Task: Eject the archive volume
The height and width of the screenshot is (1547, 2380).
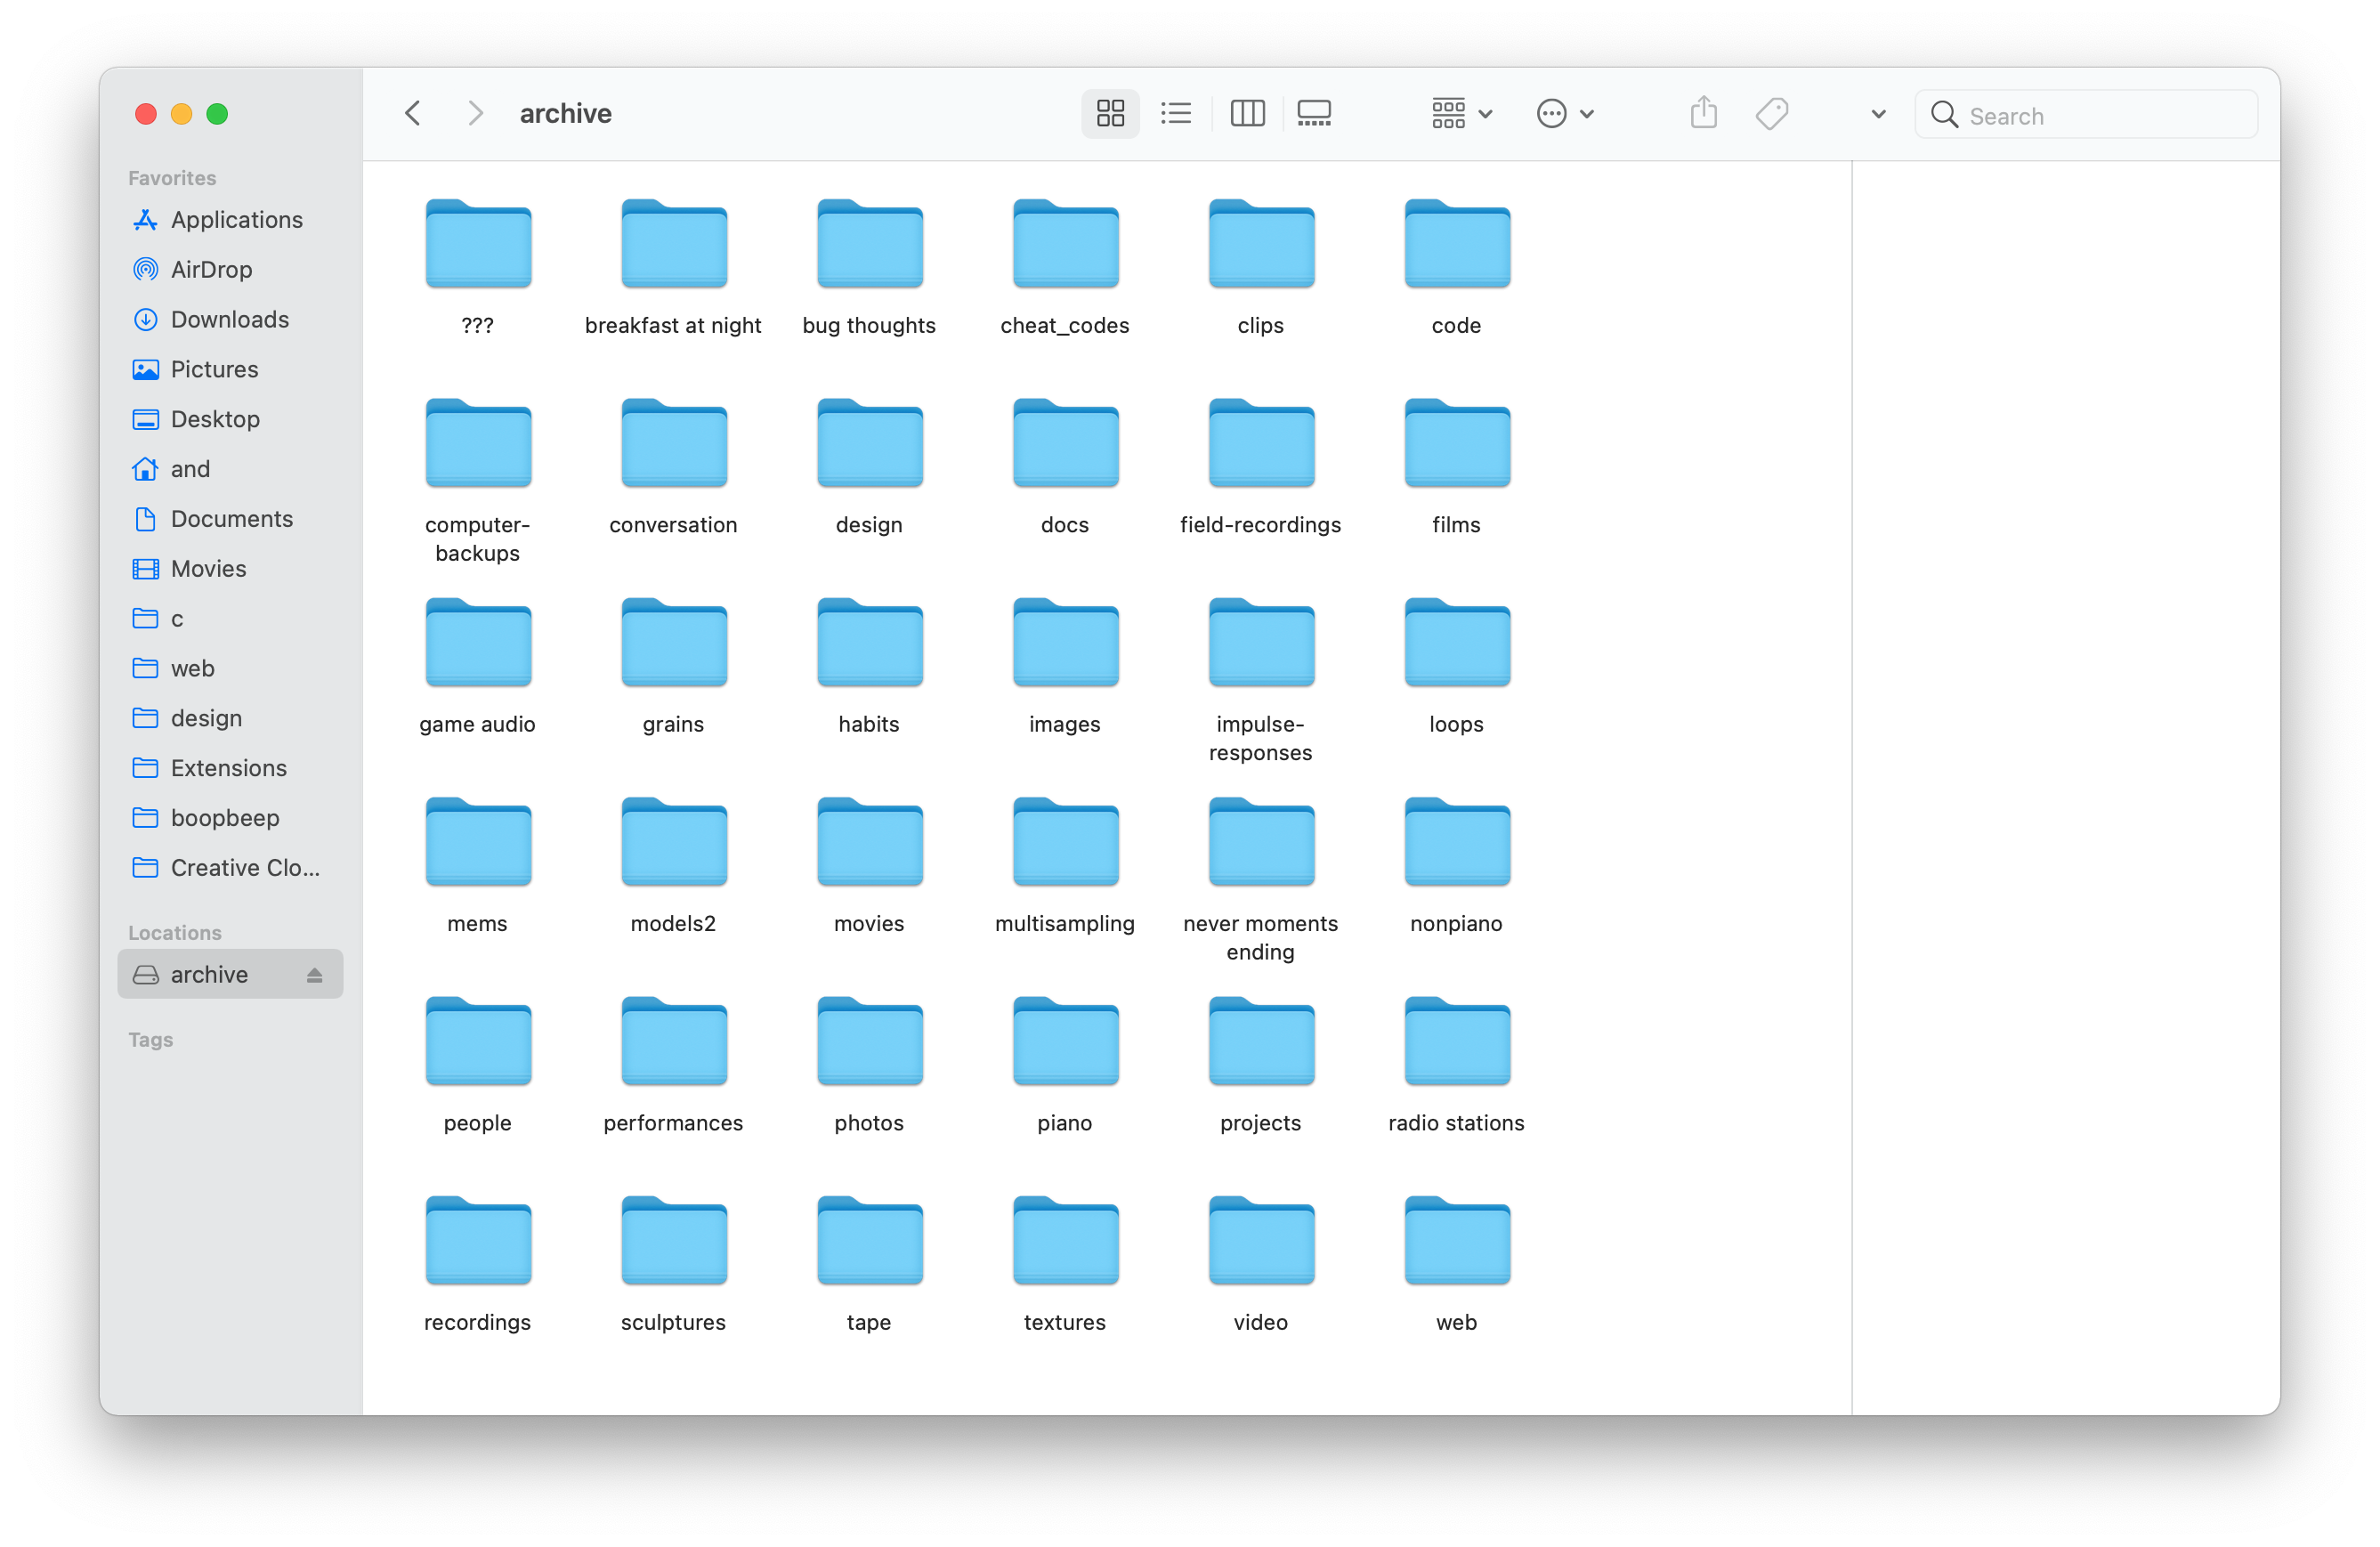Action: 314,975
